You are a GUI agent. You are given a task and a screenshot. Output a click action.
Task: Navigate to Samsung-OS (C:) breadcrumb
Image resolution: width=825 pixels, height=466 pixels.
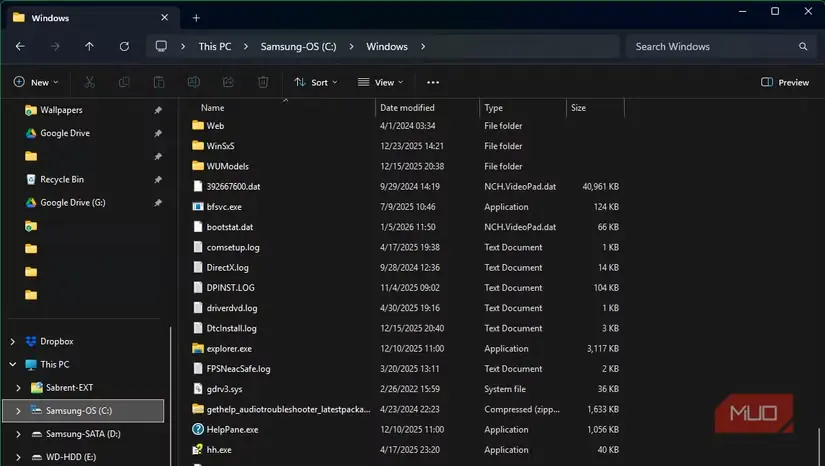pos(298,46)
